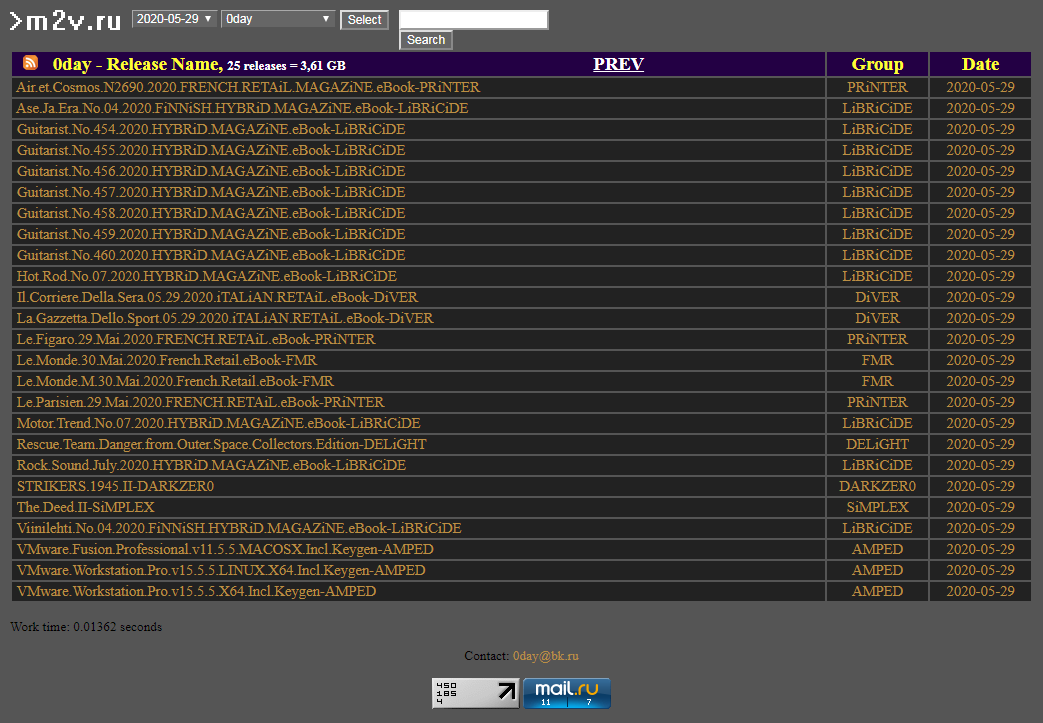Open Hot.Rod.No.07.2020 release link

click(207, 276)
